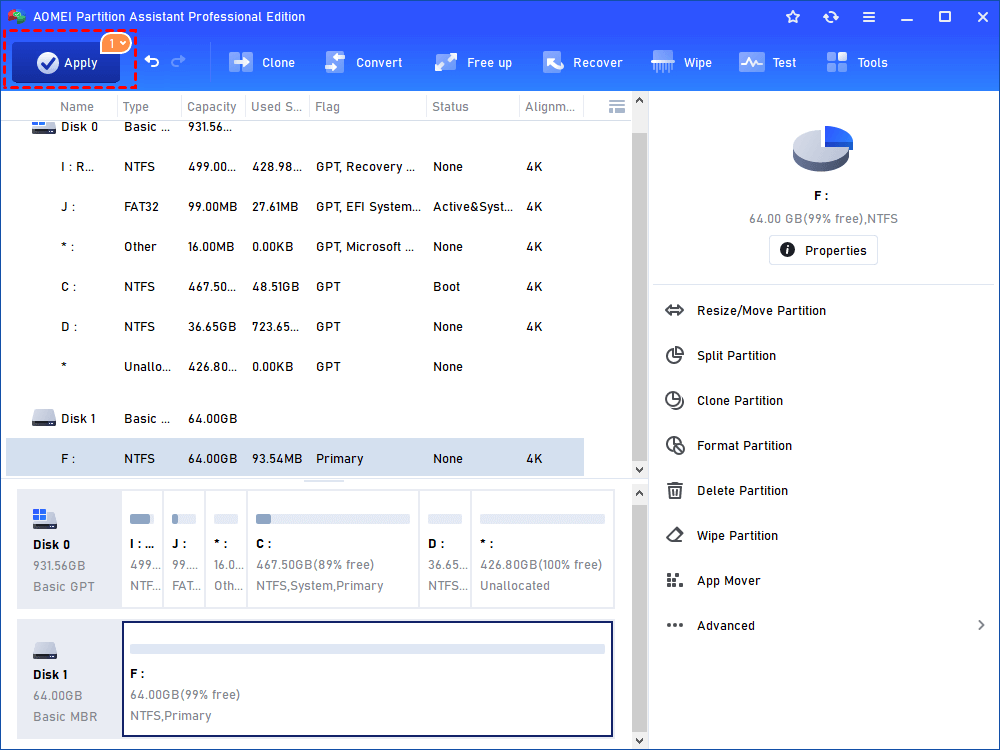This screenshot has height=750, width=1000.
Task: Click Disk 1 icon in disk map
Action: click(45, 651)
